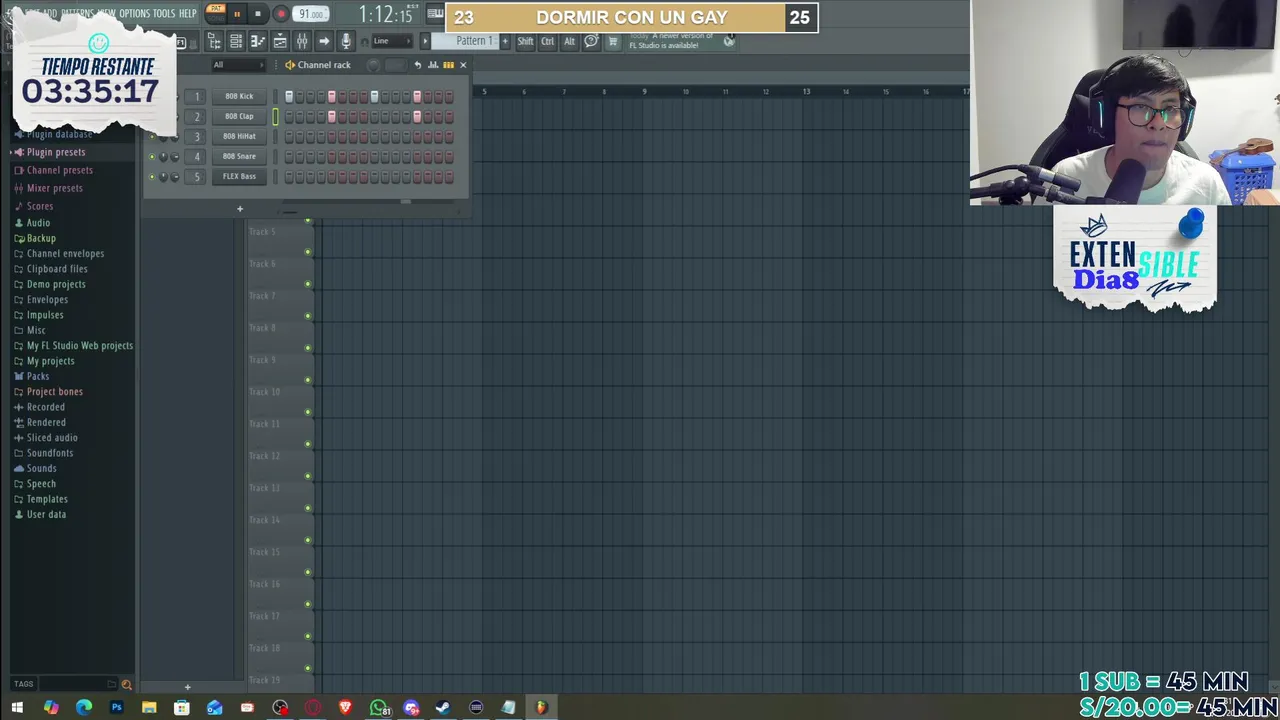The width and height of the screenshot is (1280, 720).
Task: Add a new channel with plus button
Action: tap(240, 209)
